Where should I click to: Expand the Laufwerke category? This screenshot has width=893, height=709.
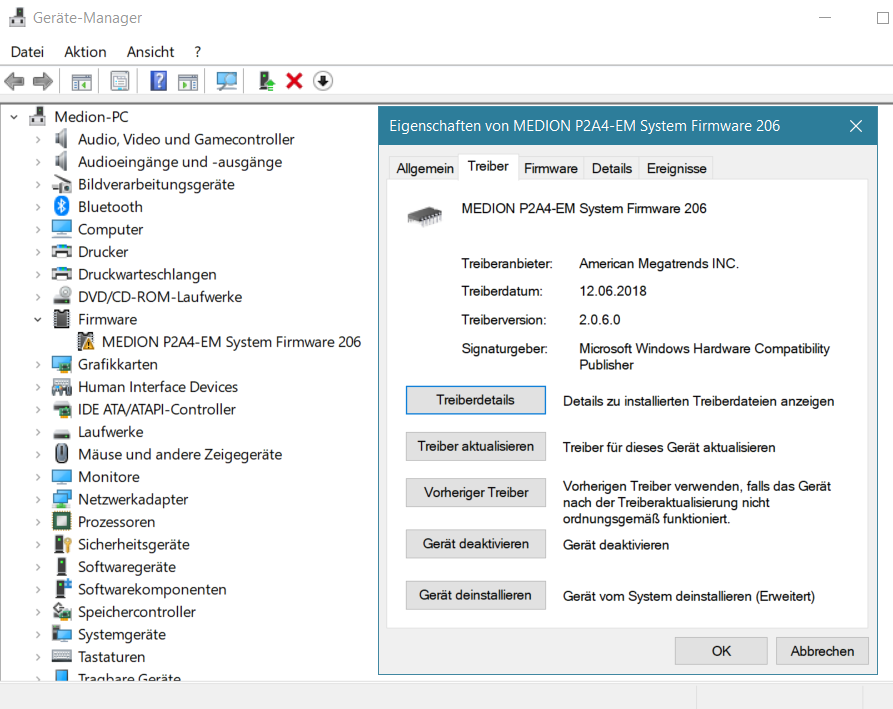tap(38, 432)
